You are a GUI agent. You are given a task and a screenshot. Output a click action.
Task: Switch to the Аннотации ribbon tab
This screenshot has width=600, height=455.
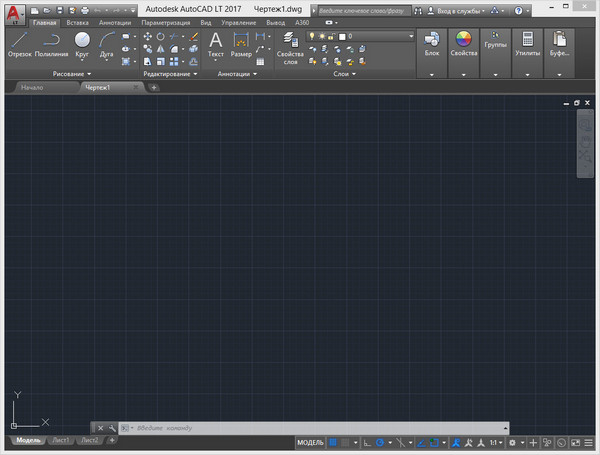[115, 23]
